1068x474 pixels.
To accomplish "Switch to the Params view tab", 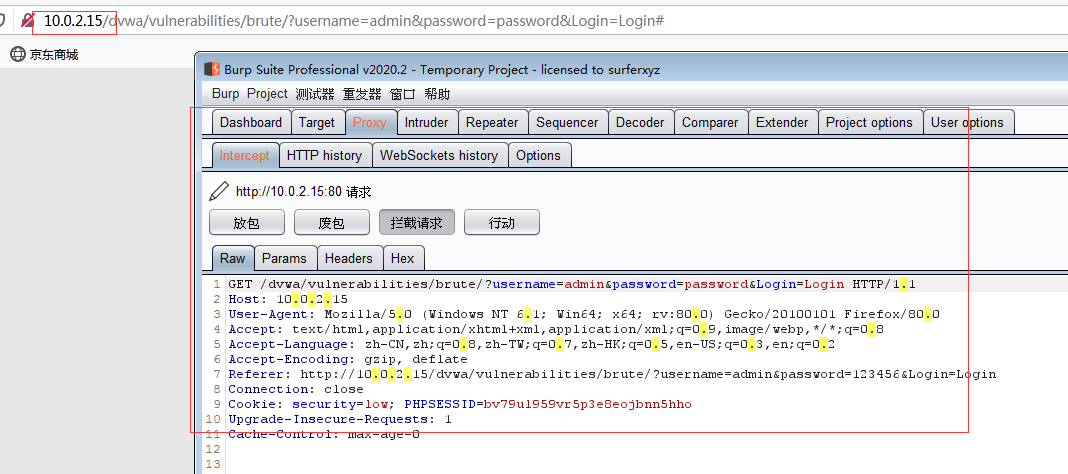I will click(284, 259).
